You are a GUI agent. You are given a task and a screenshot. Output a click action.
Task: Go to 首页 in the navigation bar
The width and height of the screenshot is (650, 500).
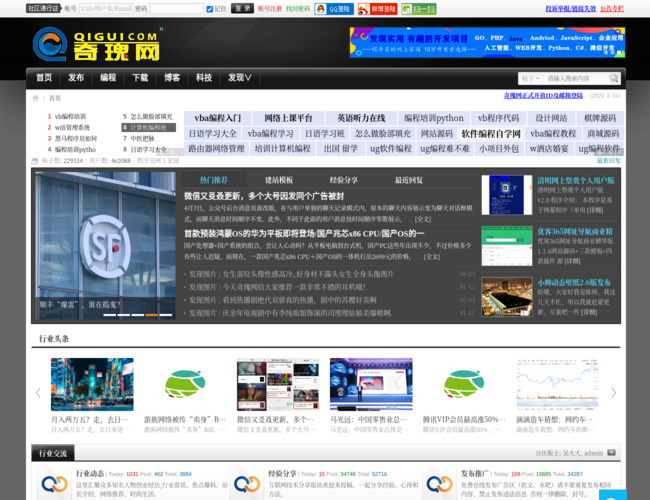[44, 78]
